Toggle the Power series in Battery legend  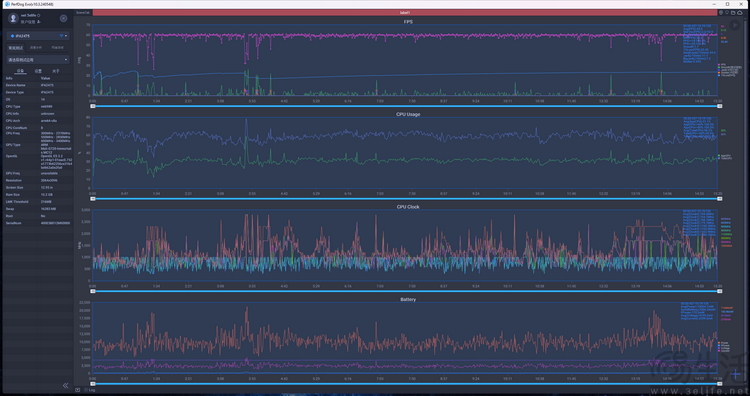tap(723, 342)
